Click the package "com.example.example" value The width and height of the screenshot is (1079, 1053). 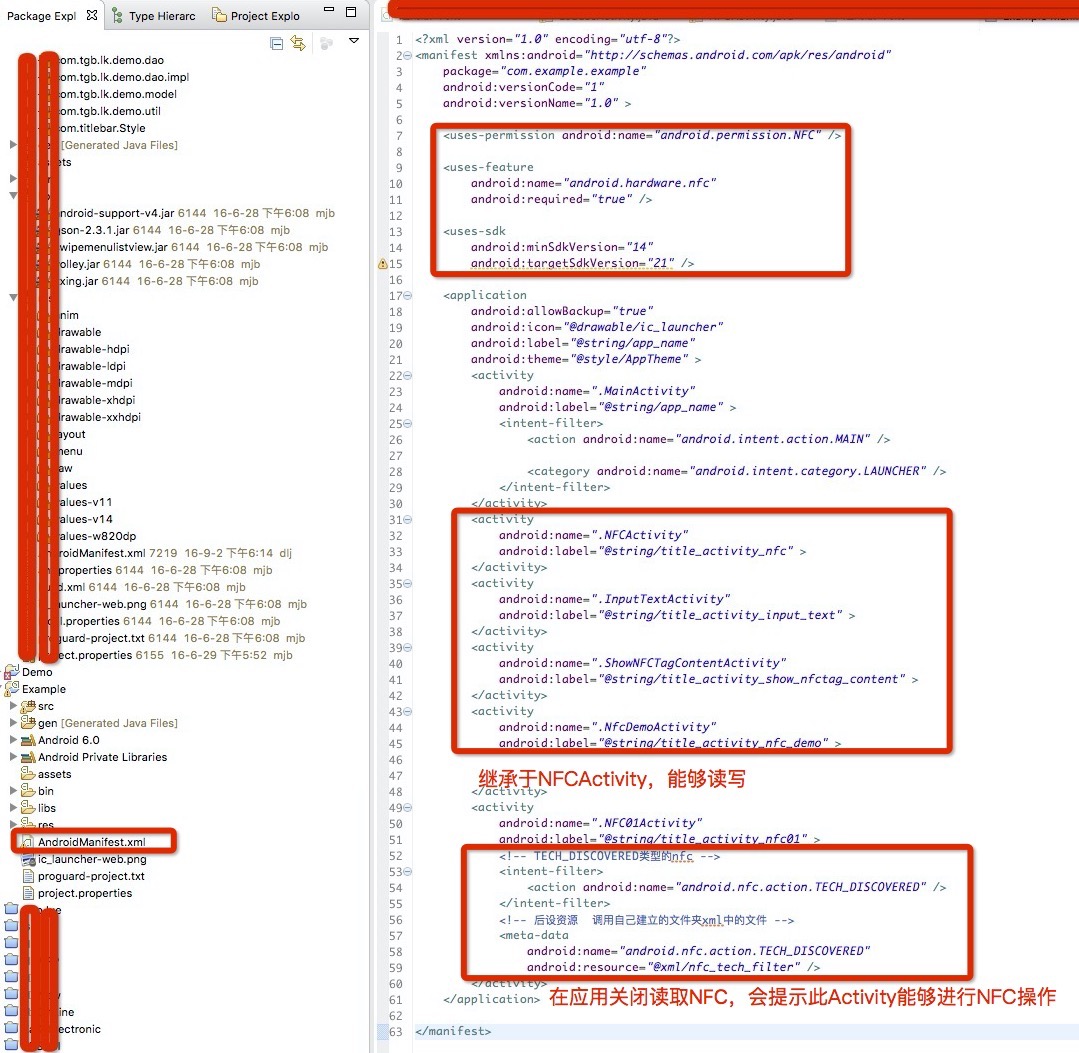tap(573, 71)
